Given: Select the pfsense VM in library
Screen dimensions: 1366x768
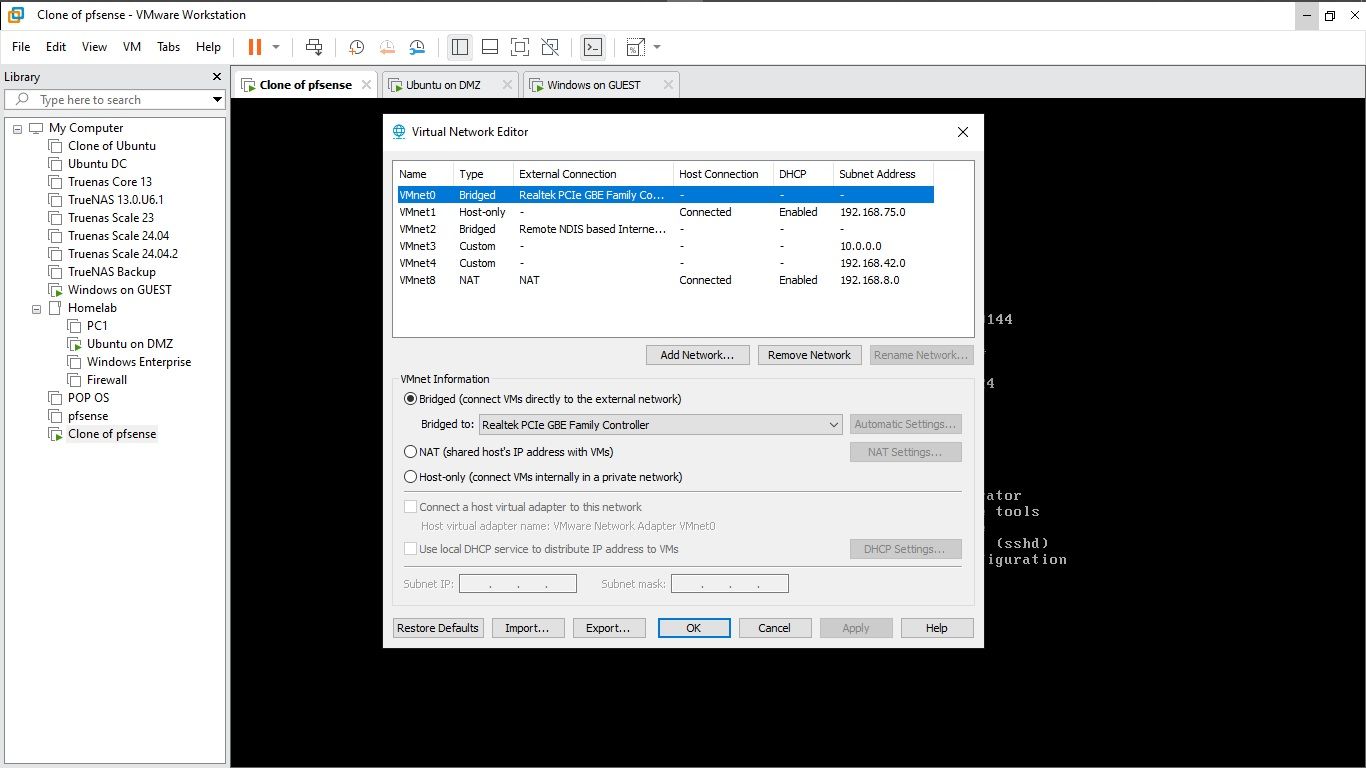Looking at the screenshot, I should 88,416.
